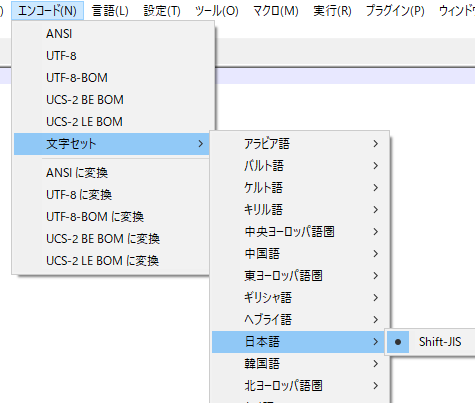
Task: Select UCS-2 BE BOM encoding
Action: 112,100
